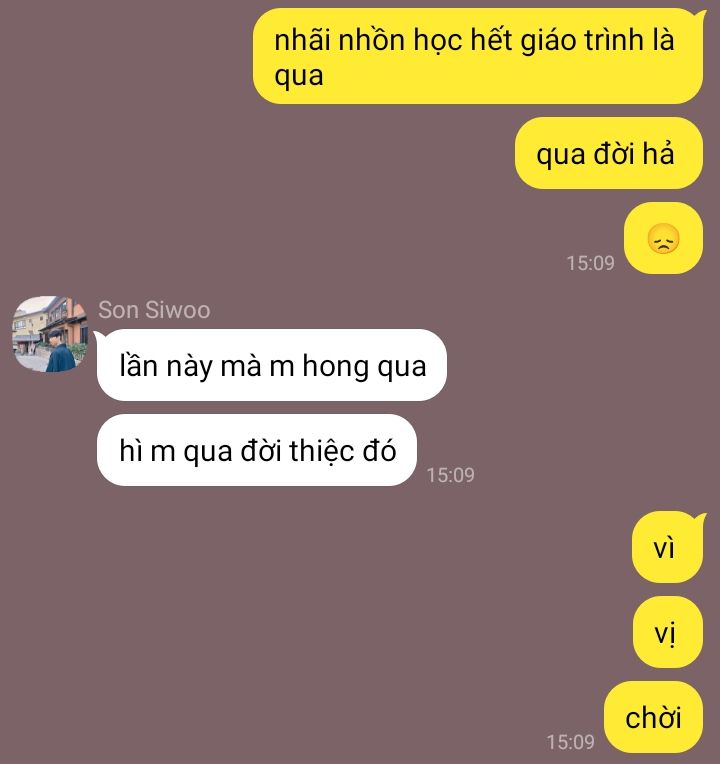The height and width of the screenshot is (764, 720).
Task: Open the "Son Siwoo" sender name
Action: click(154, 310)
